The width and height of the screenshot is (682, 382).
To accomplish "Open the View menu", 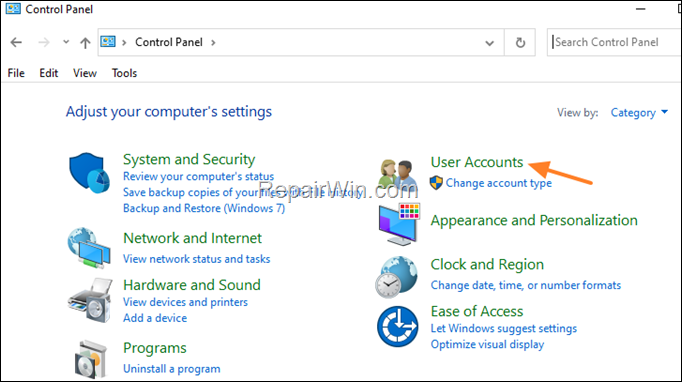I will pyautogui.click(x=85, y=73).
